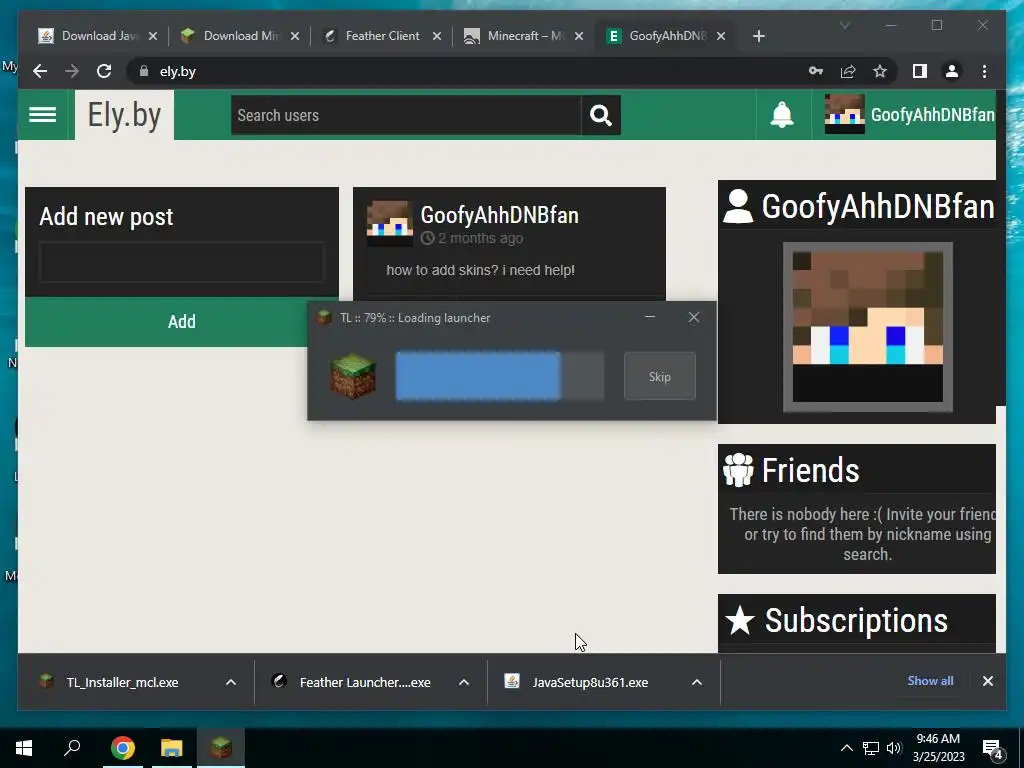
Task: Click the post author's avatar
Action: tap(389, 223)
